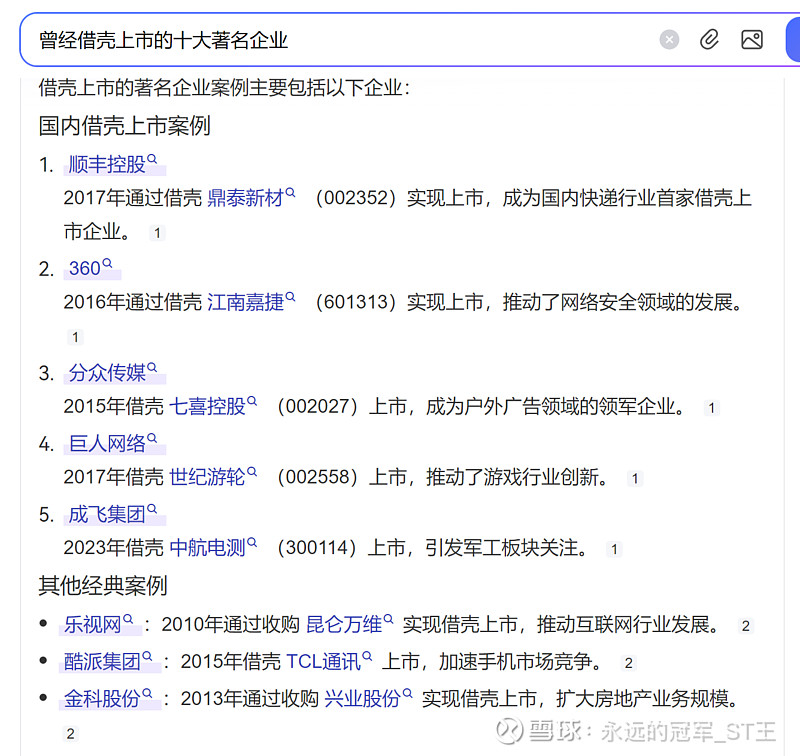This screenshot has width=800, height=756.
Task: Click the intro line 借壳上市的著名企业案例主要包括以下企业
Action: [224, 88]
